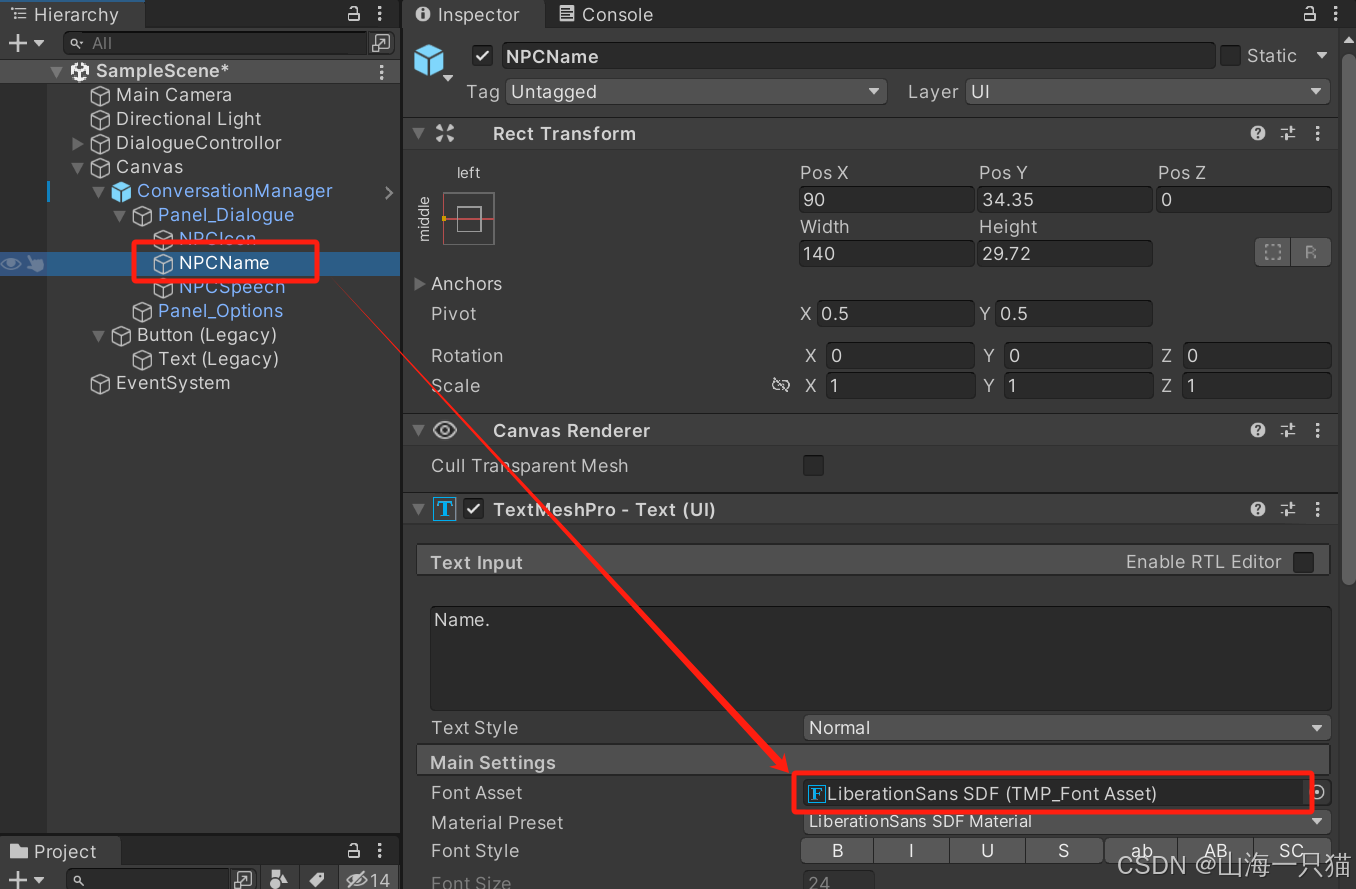
Task: Enable the Static checkbox
Action: click(1230, 56)
